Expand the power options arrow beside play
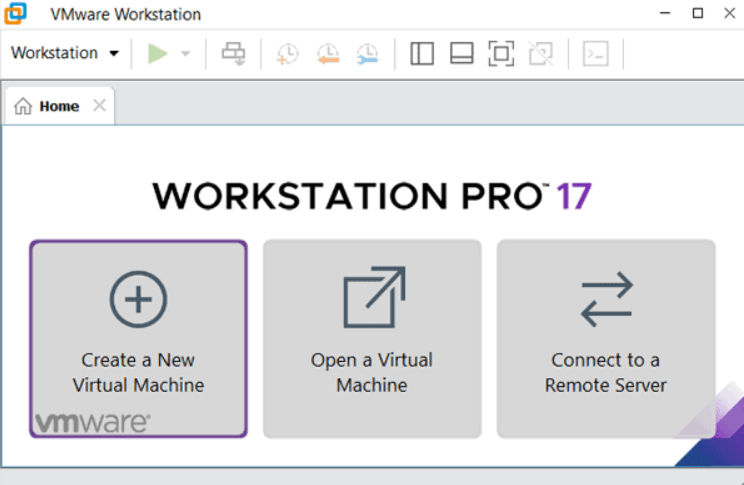 point(186,54)
